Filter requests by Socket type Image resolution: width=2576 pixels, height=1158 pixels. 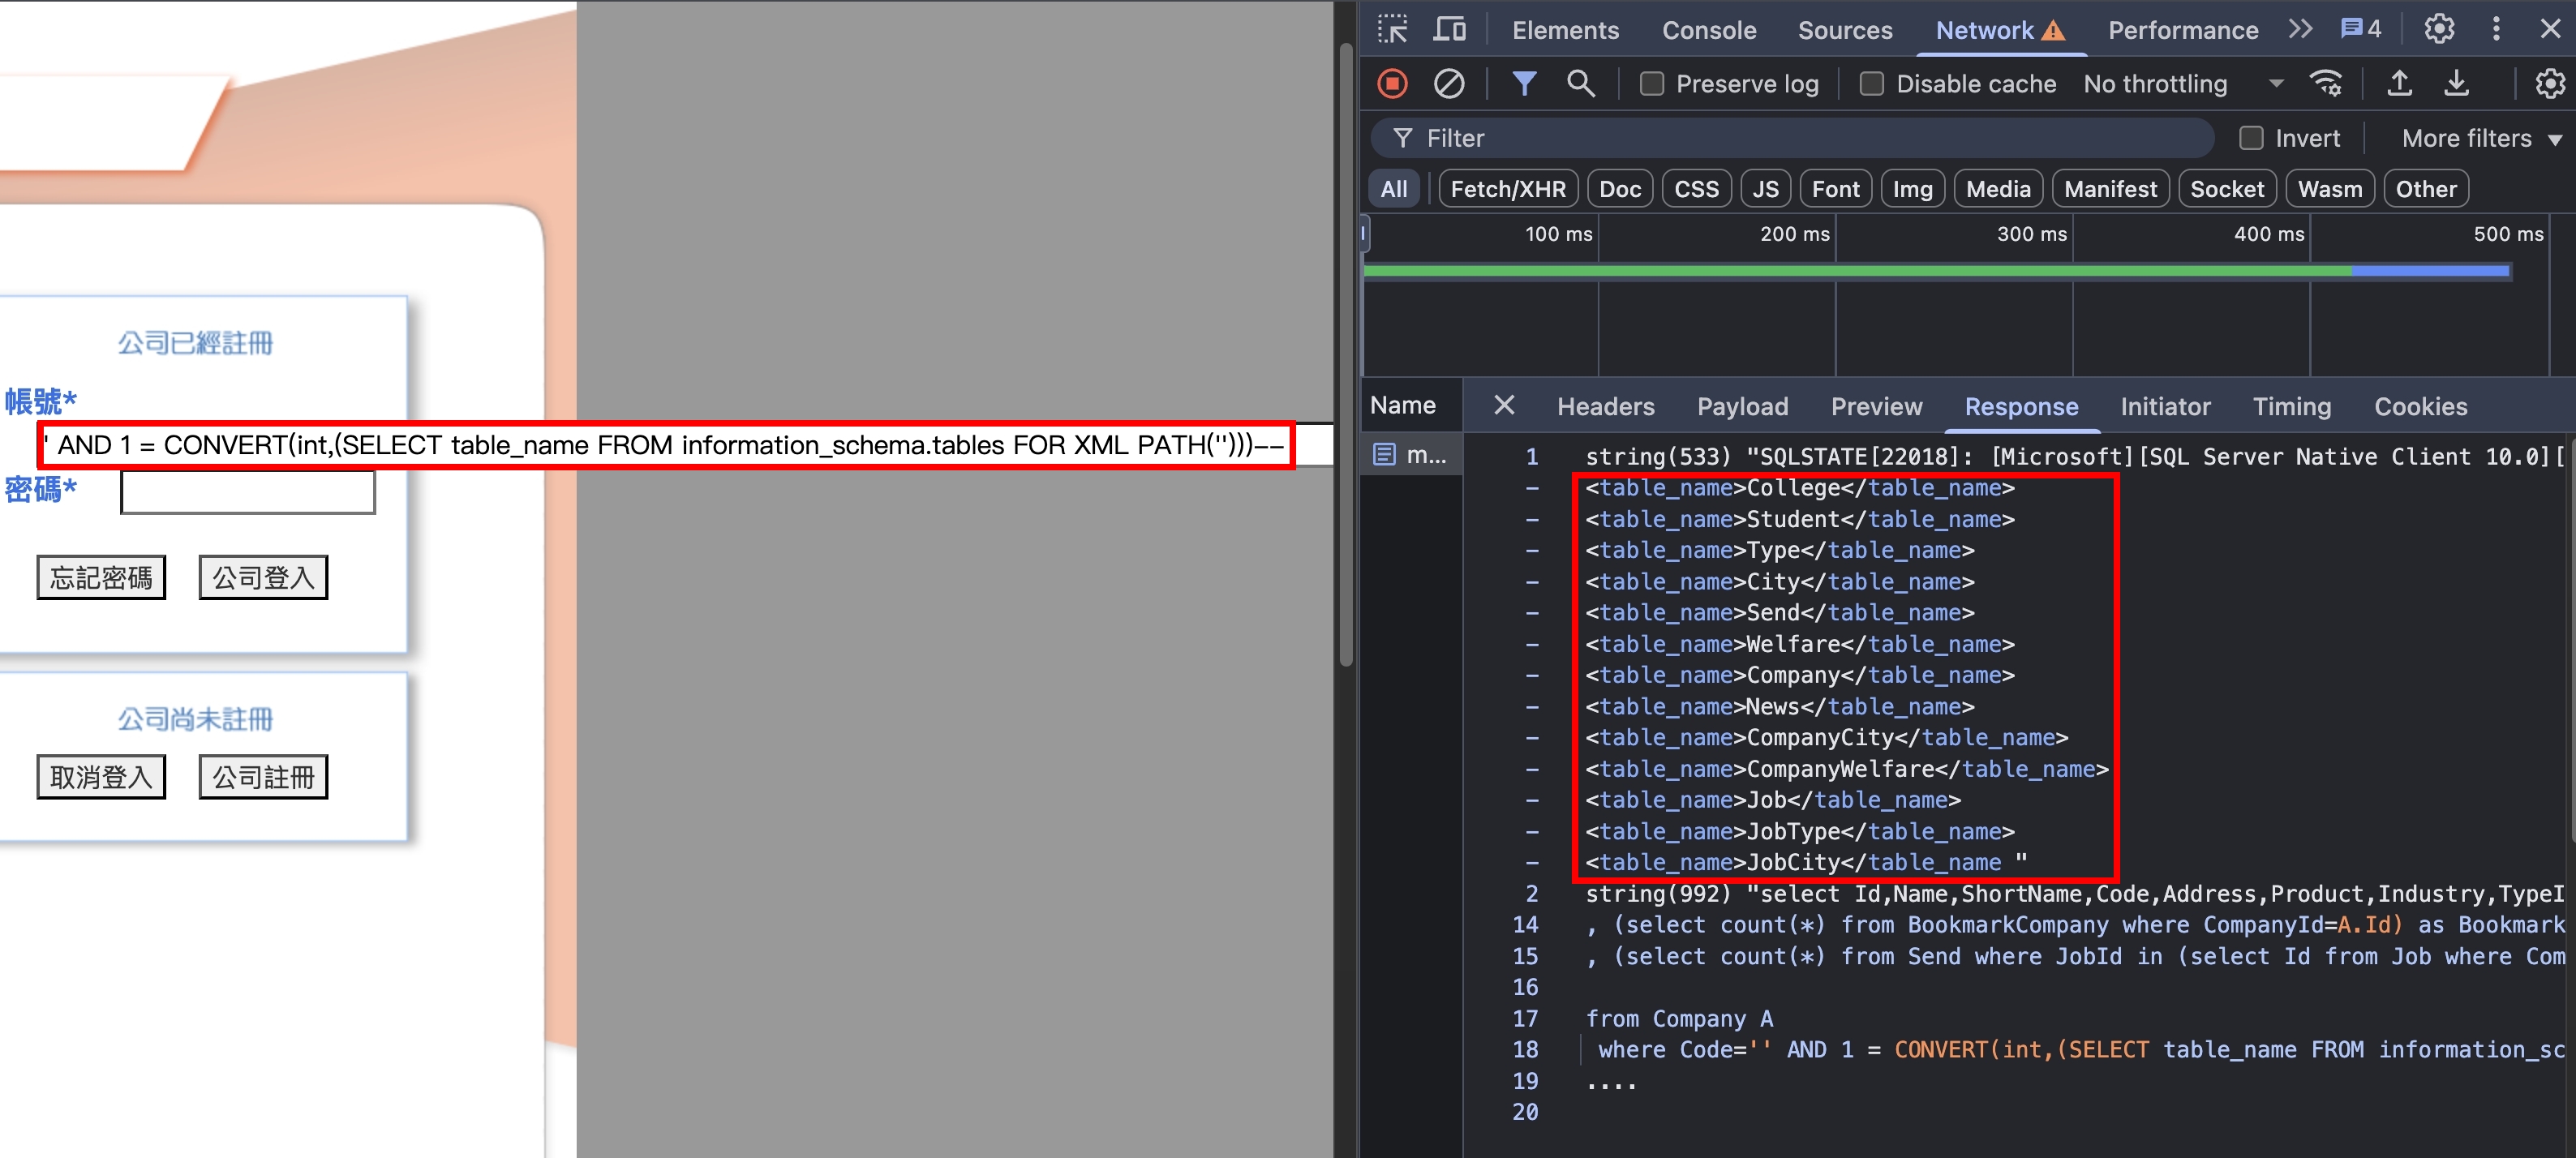pyautogui.click(x=2227, y=189)
